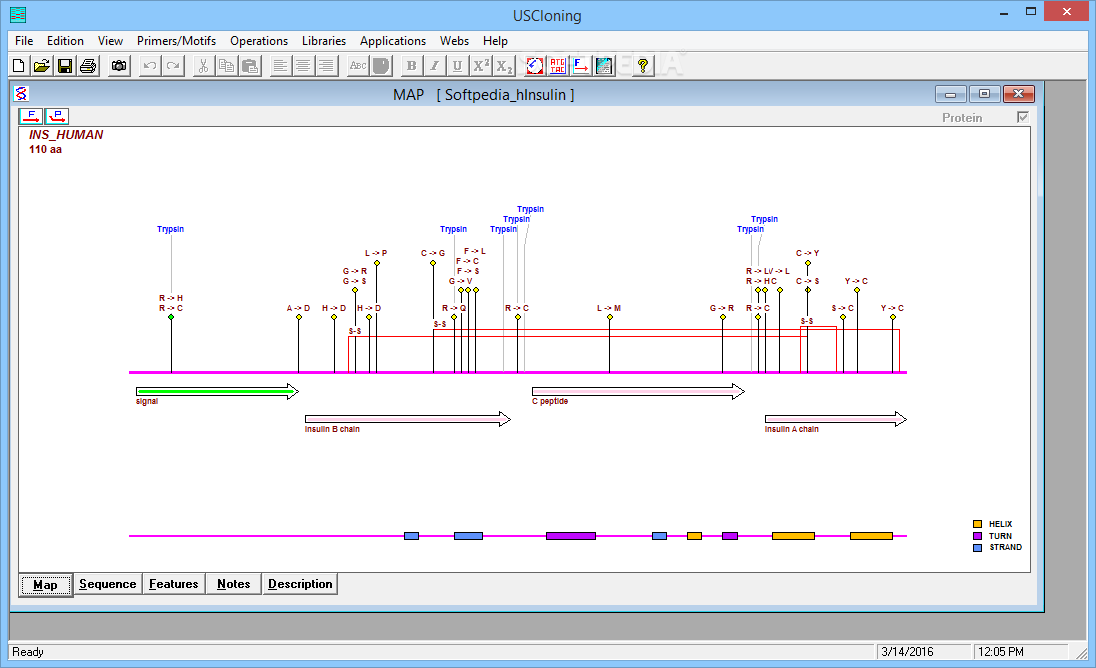This screenshot has width=1096, height=668.
Task: Click the HELIX orange legend swatch
Action: click(x=977, y=524)
